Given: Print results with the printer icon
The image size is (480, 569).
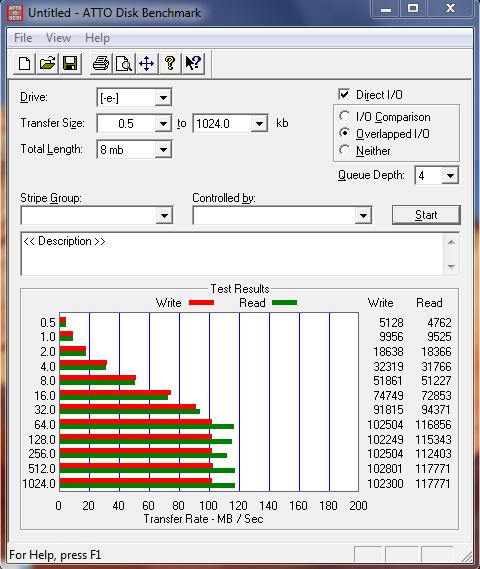Looking at the screenshot, I should tap(100, 64).
